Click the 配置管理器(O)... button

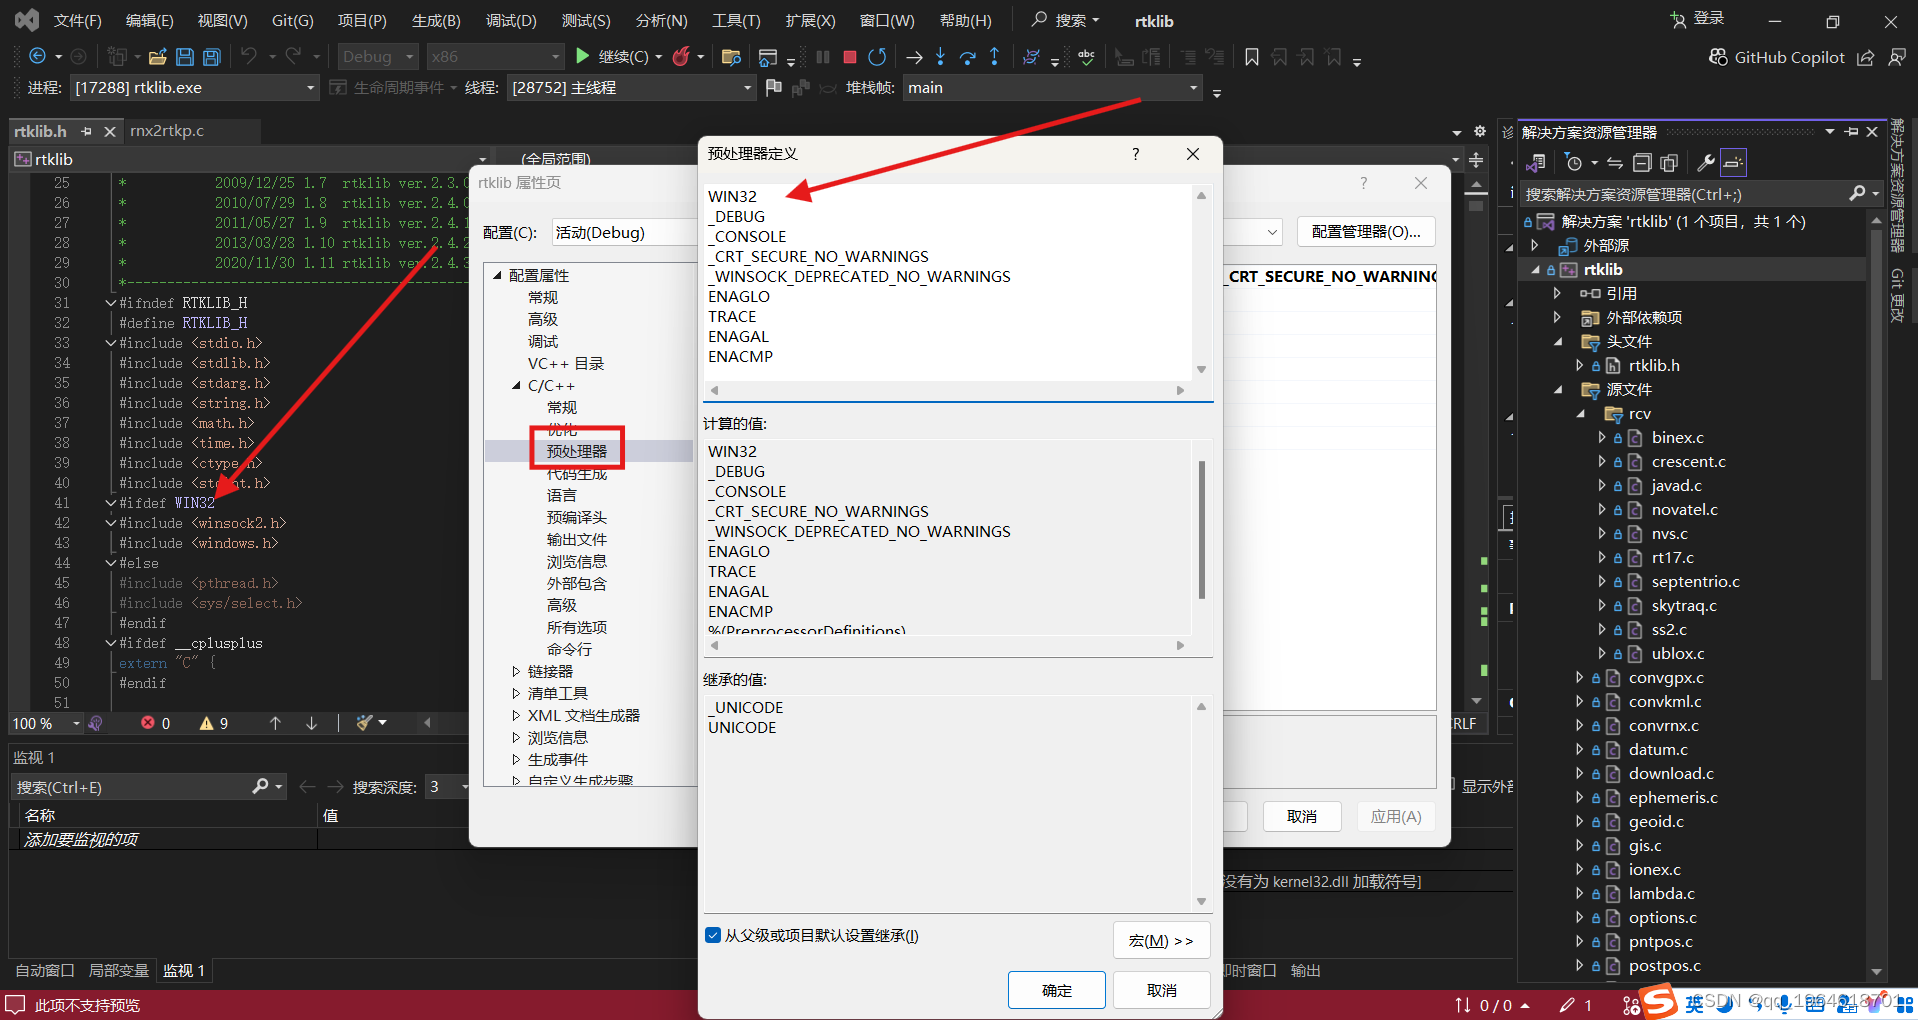(x=1366, y=231)
